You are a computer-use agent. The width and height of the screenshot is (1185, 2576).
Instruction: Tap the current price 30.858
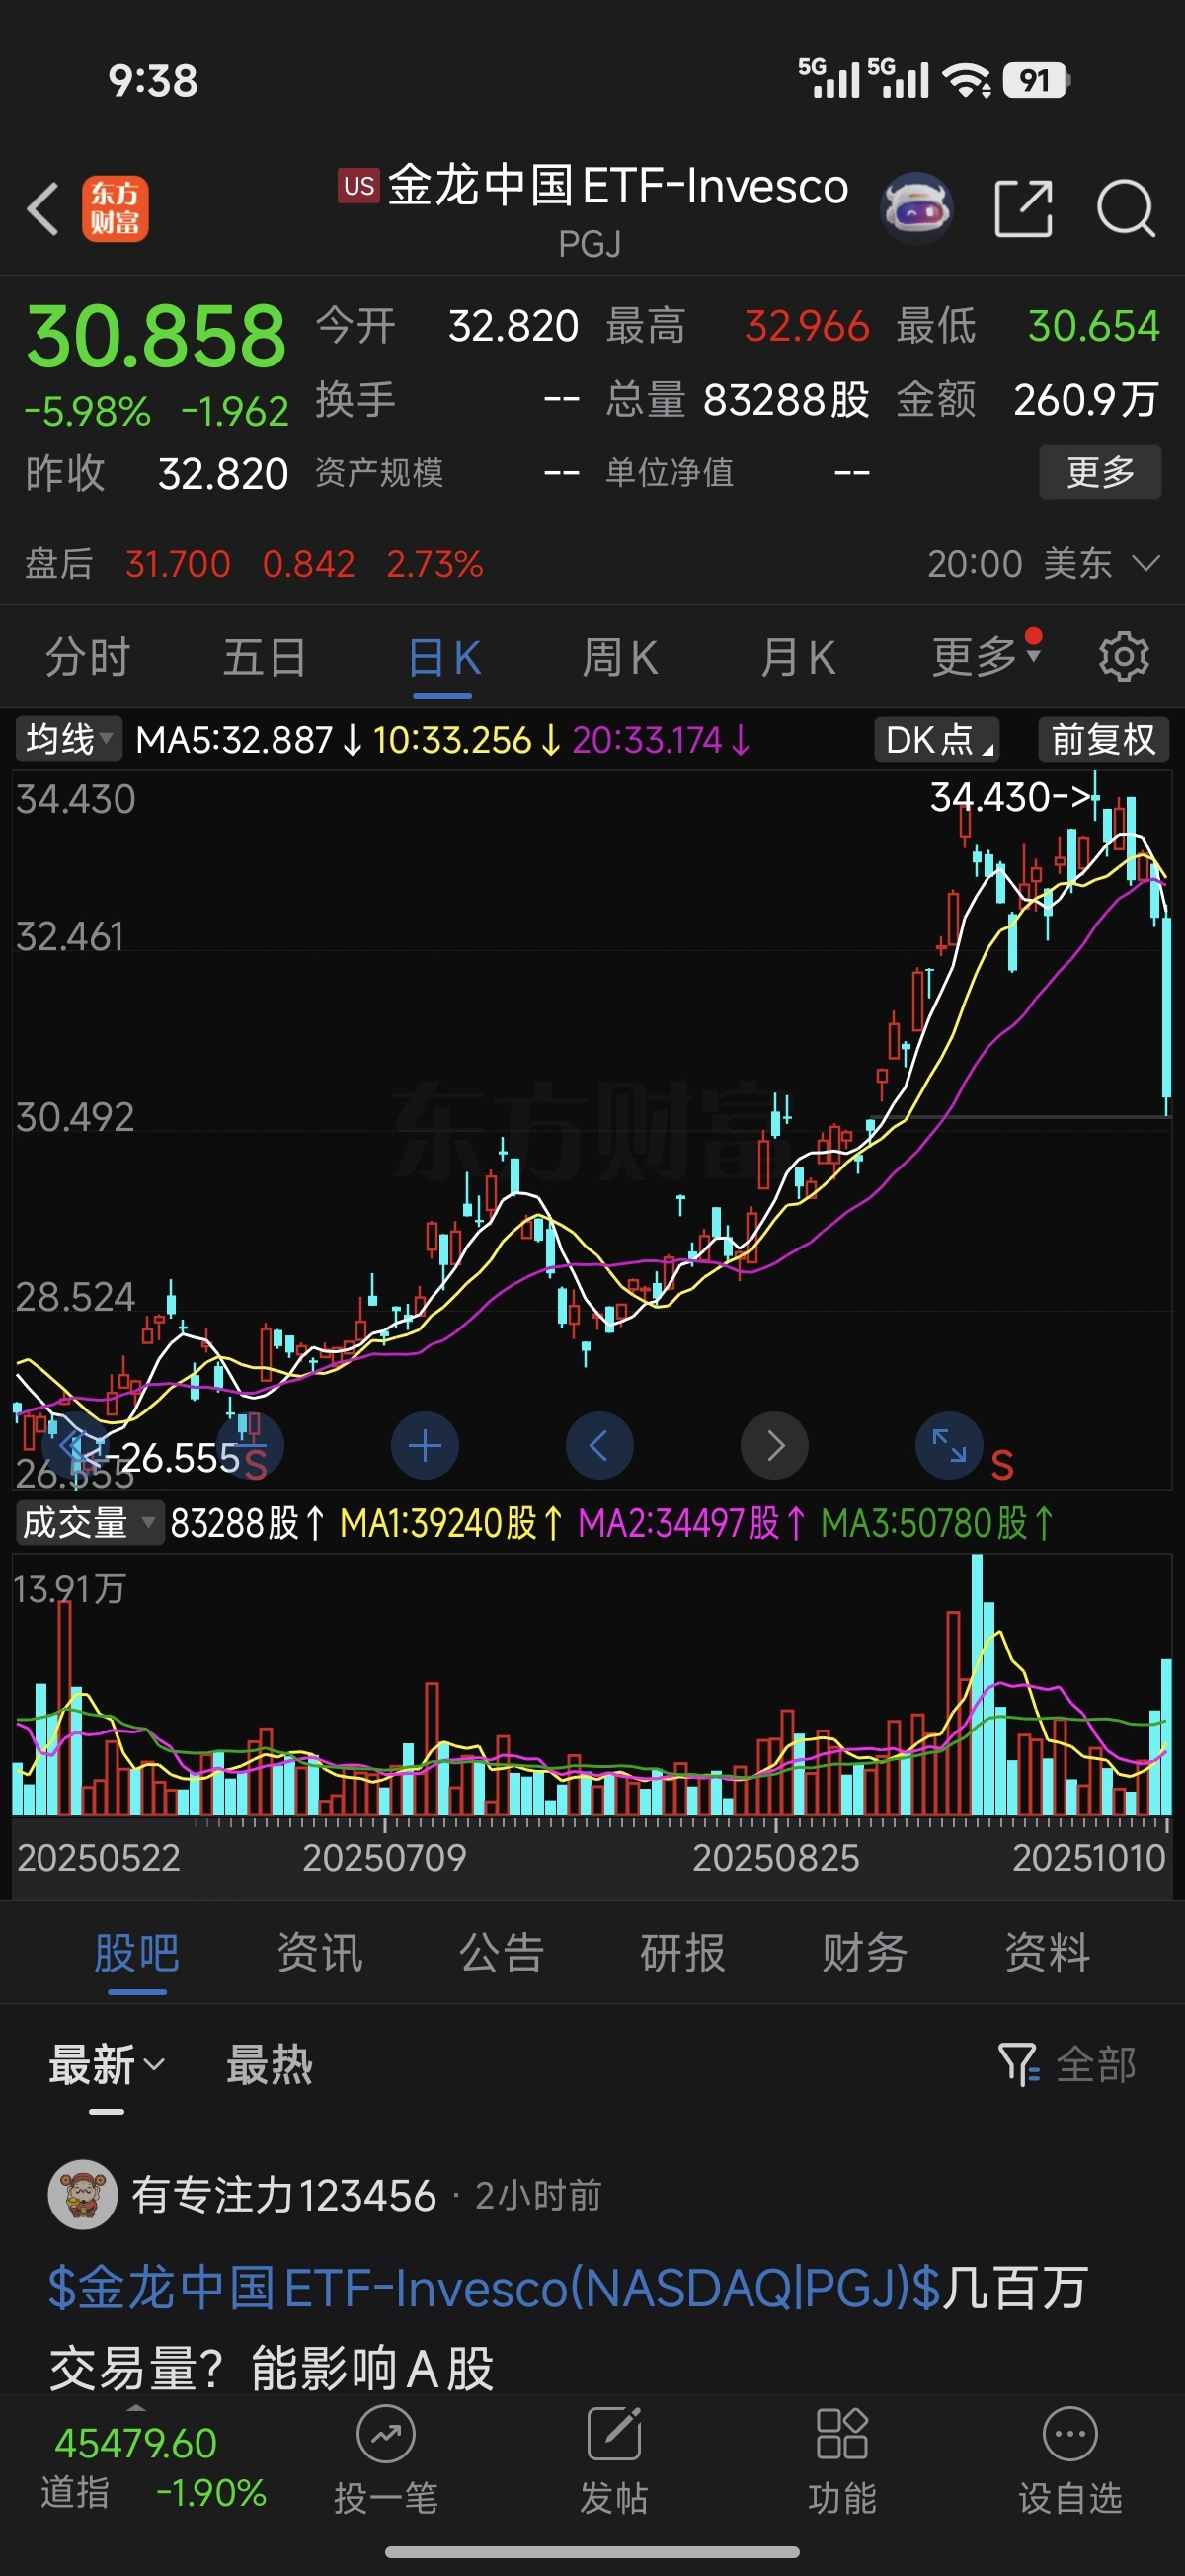(156, 336)
